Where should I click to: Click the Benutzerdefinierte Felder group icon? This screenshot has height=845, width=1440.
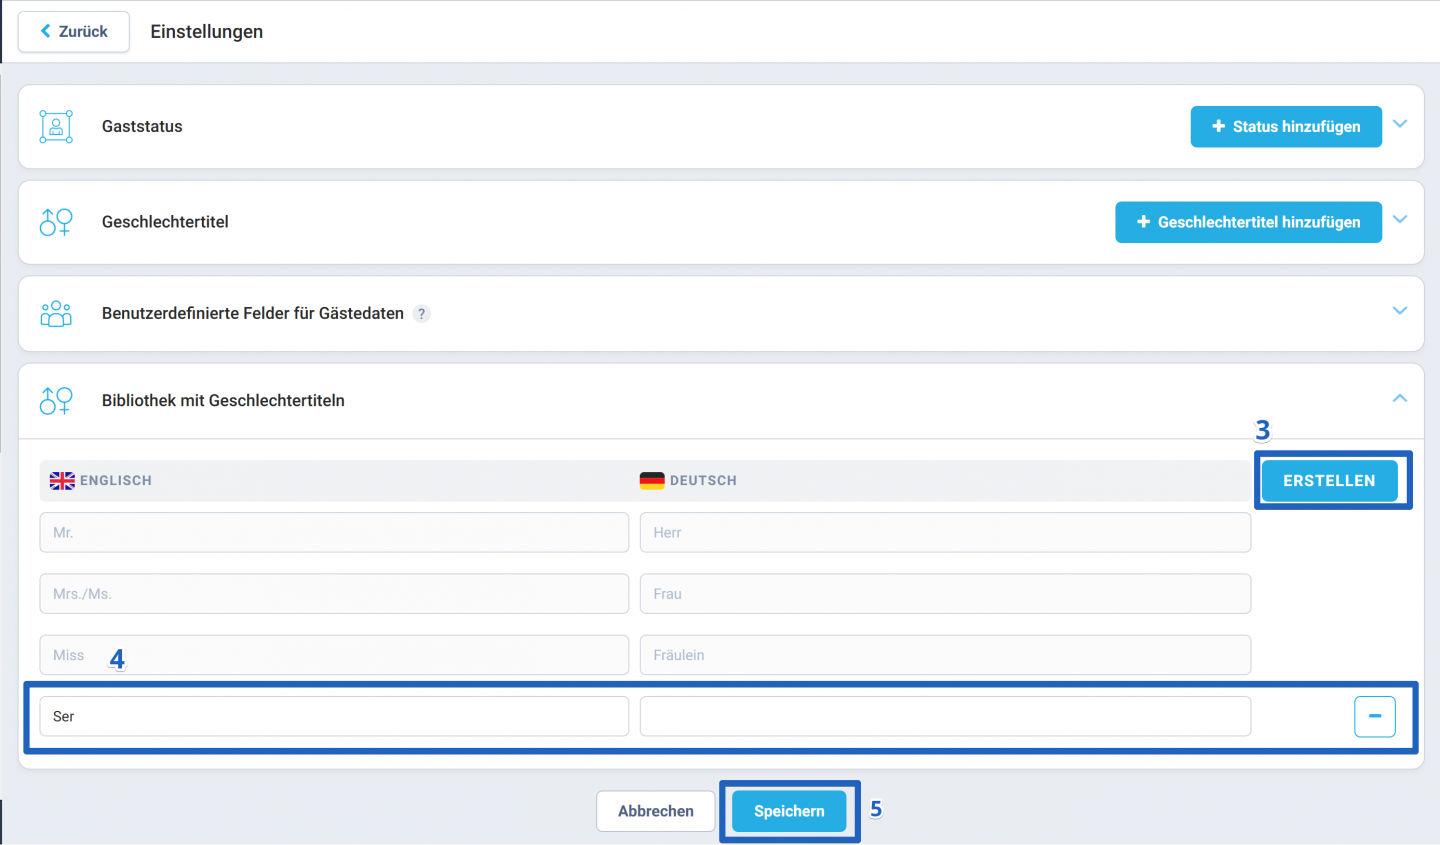(56, 313)
